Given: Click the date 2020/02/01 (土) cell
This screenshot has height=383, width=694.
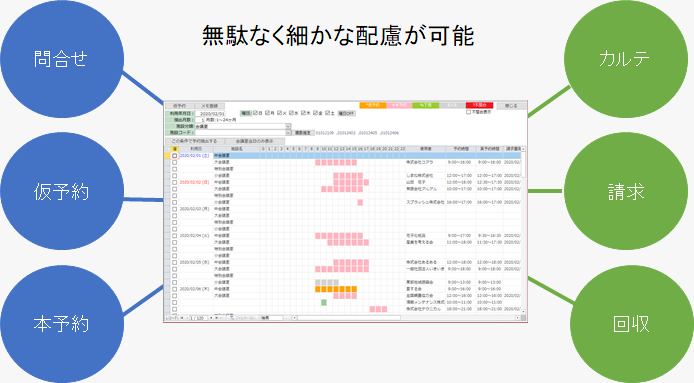Looking at the screenshot, I should [x=195, y=156].
